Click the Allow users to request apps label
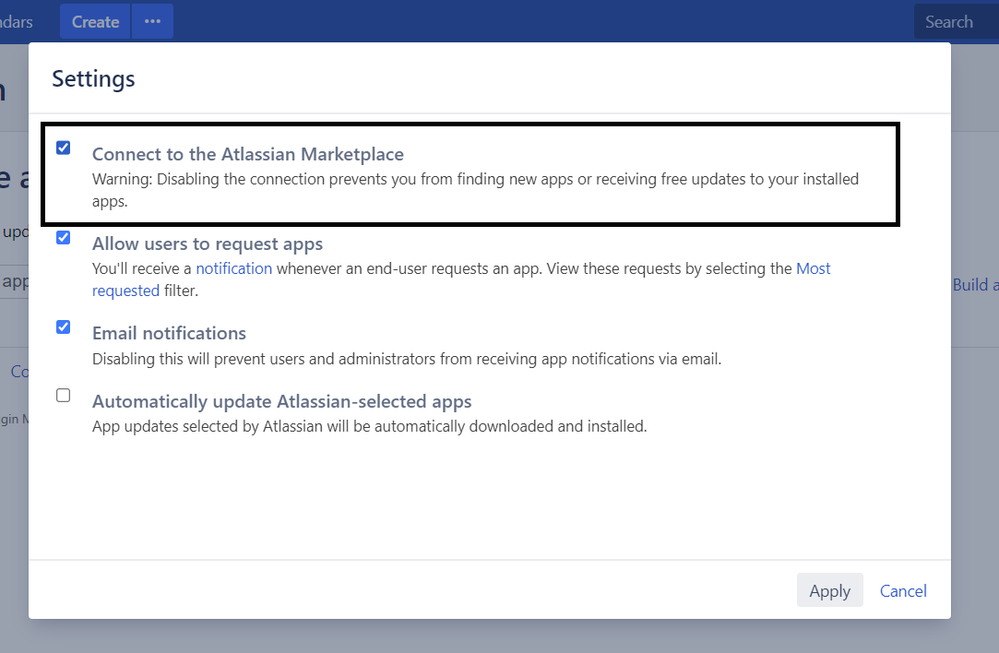999x653 pixels. [207, 244]
